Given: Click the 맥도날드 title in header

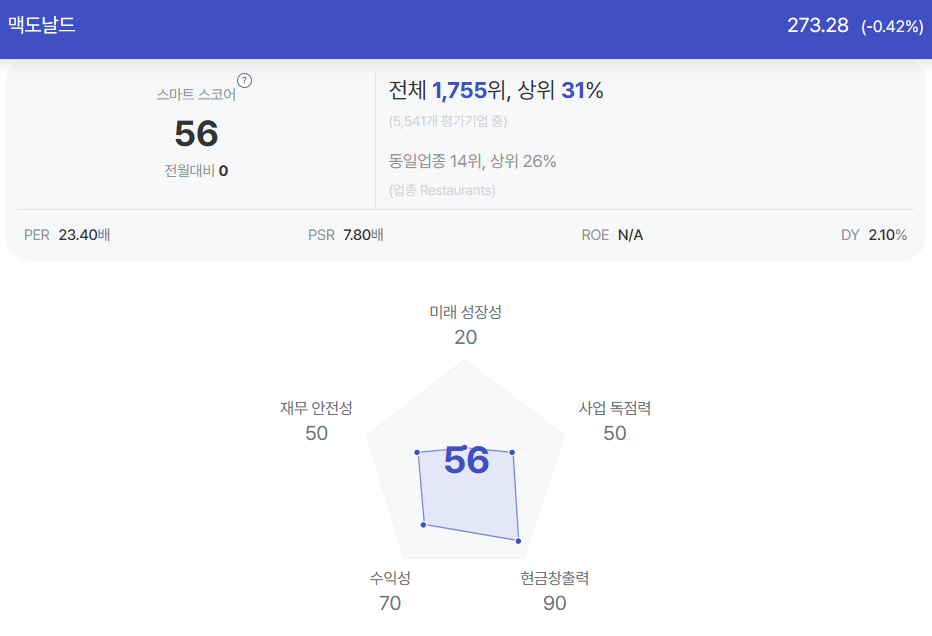Looking at the screenshot, I should [x=42, y=24].
